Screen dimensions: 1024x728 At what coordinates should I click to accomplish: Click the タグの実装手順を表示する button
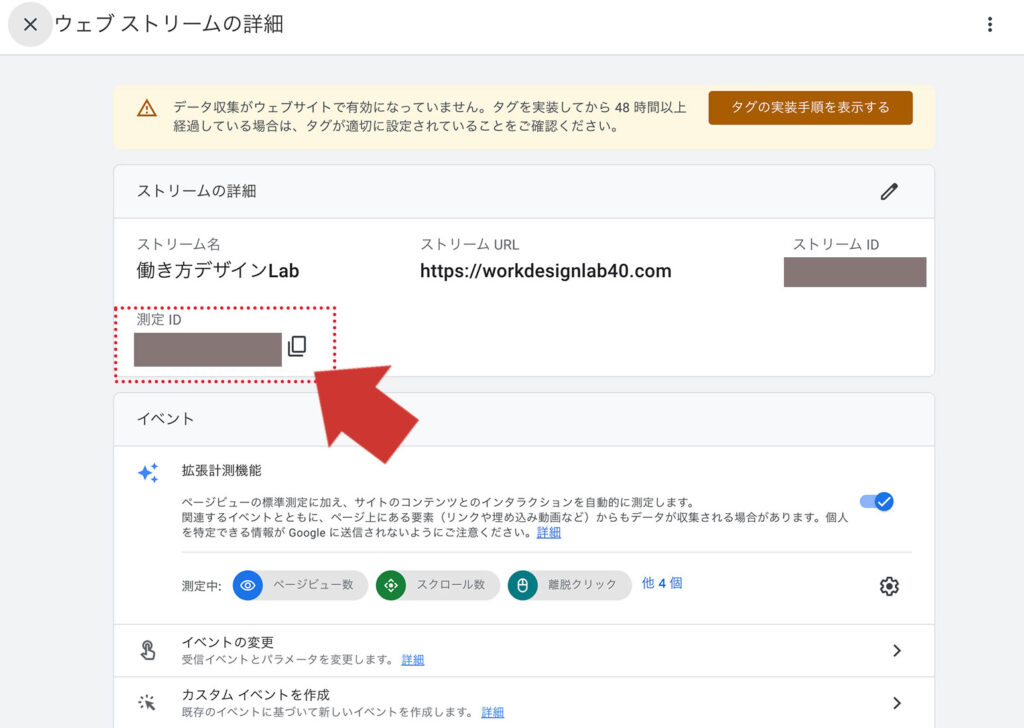point(810,108)
